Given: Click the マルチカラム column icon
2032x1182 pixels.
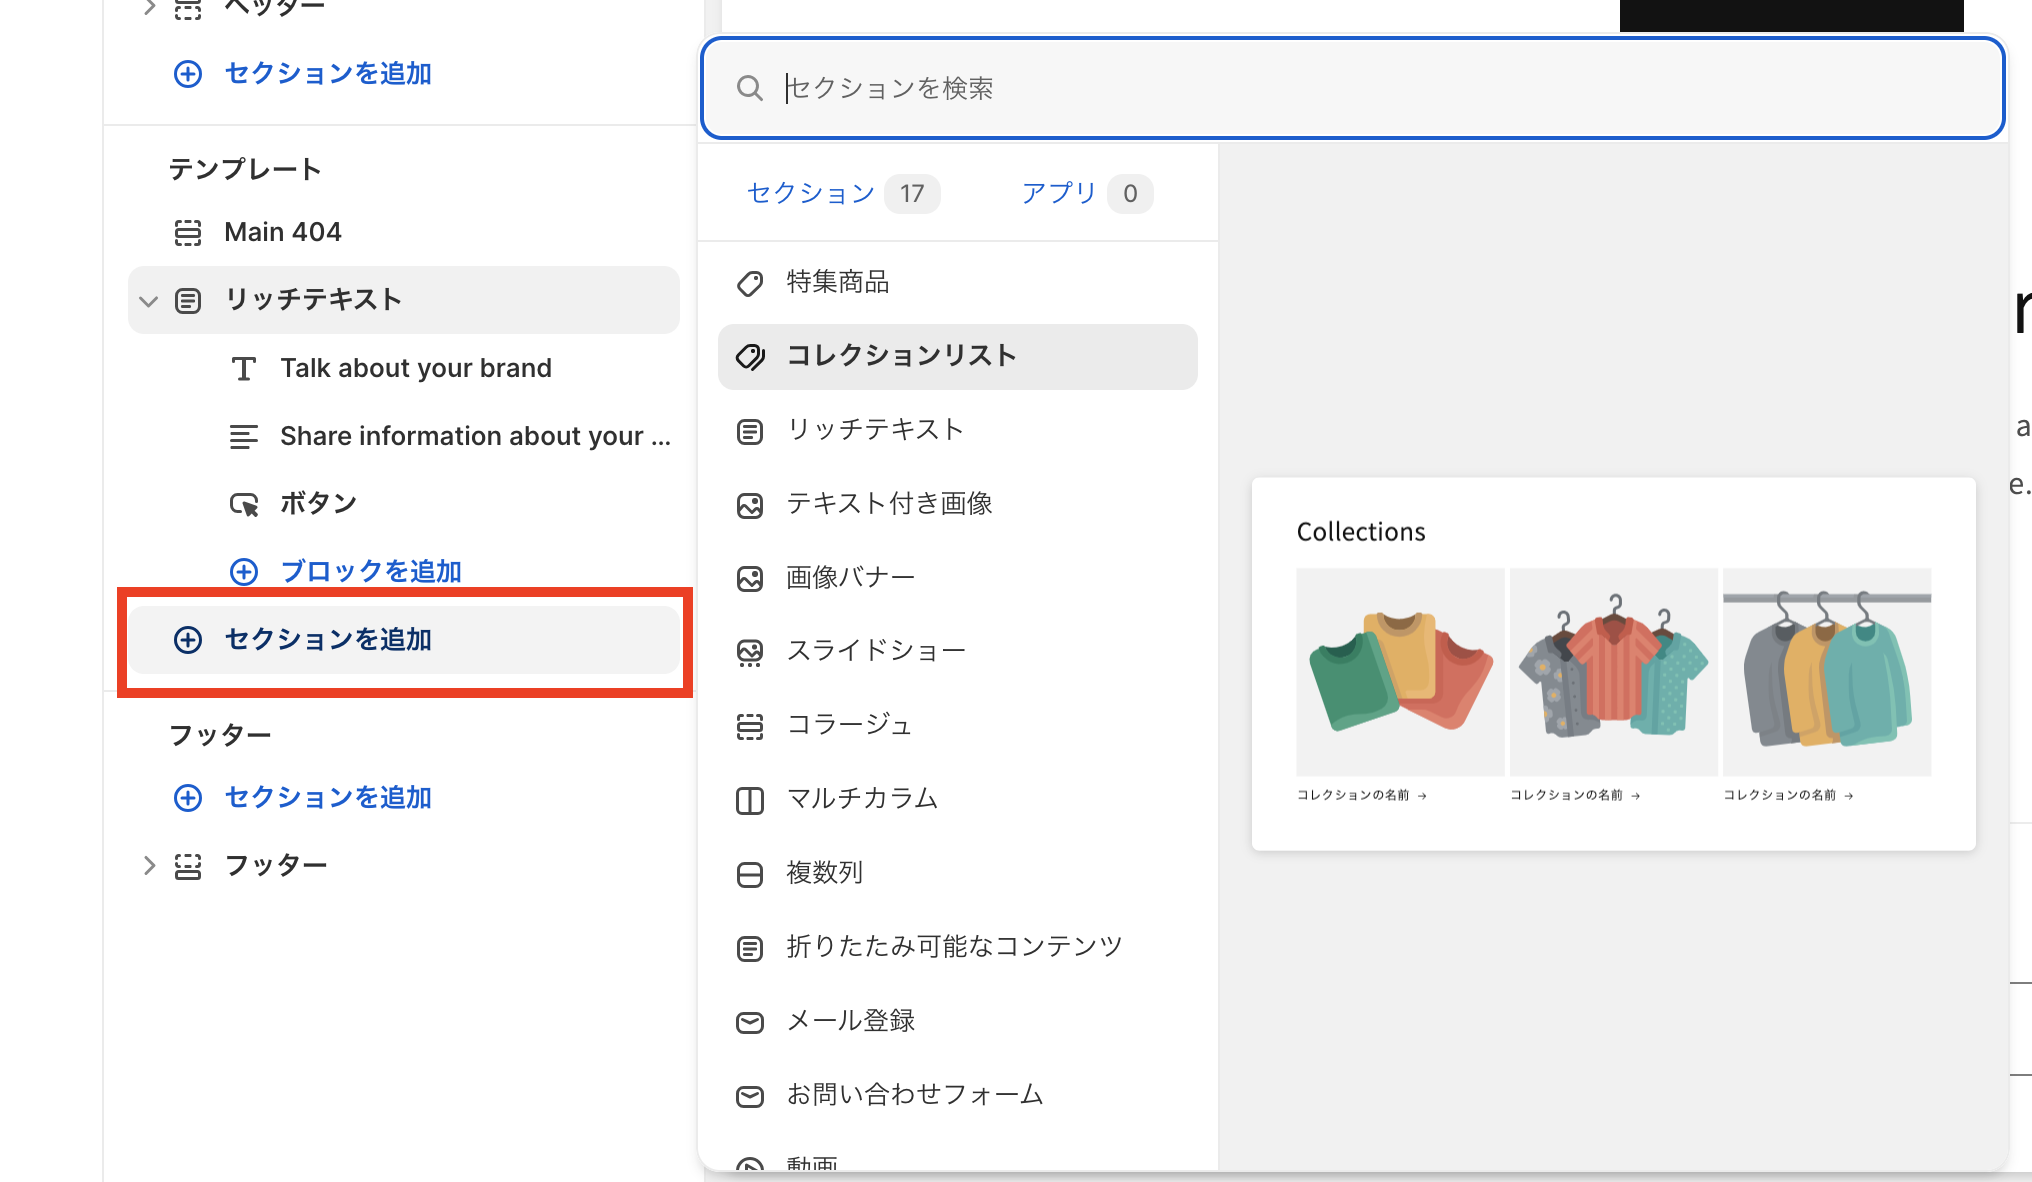Looking at the screenshot, I should point(749,800).
